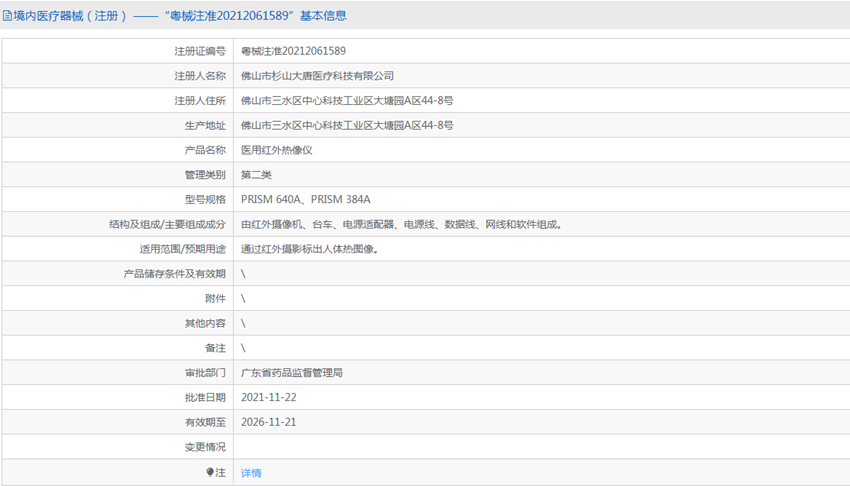This screenshot has height=486, width=850.
Task: Select the 第二类 management category value
Action: click(256, 174)
